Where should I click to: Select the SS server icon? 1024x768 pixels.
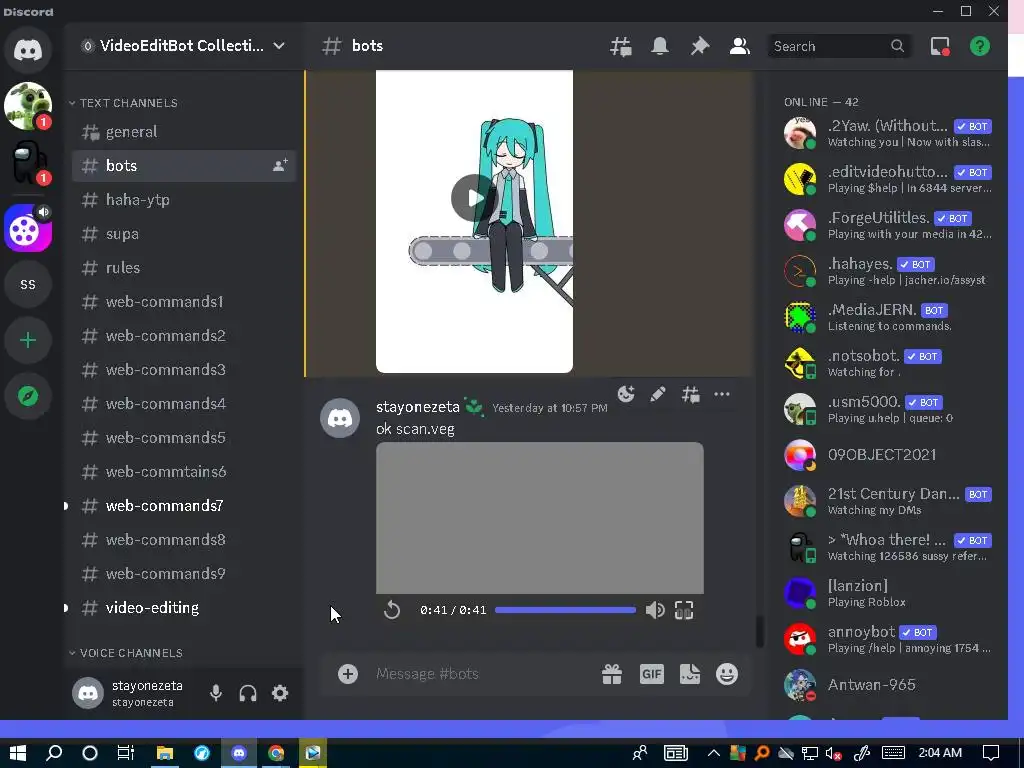coord(27,284)
